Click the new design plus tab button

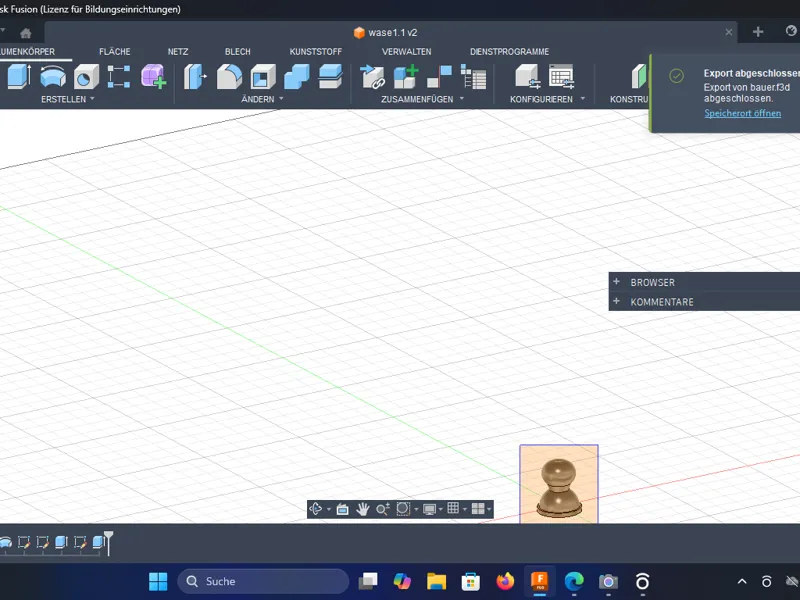pos(758,32)
